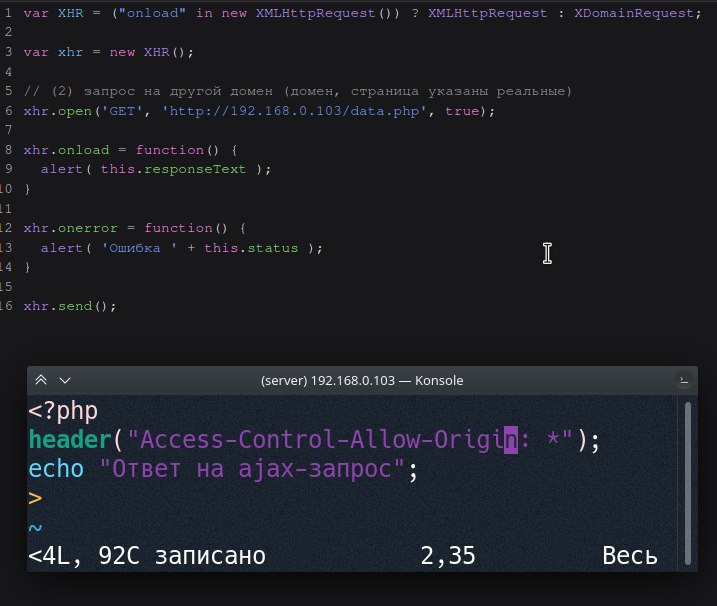This screenshot has width=717, height=606.
Task: Click 'true' argument on line 6
Action: pos(462,111)
